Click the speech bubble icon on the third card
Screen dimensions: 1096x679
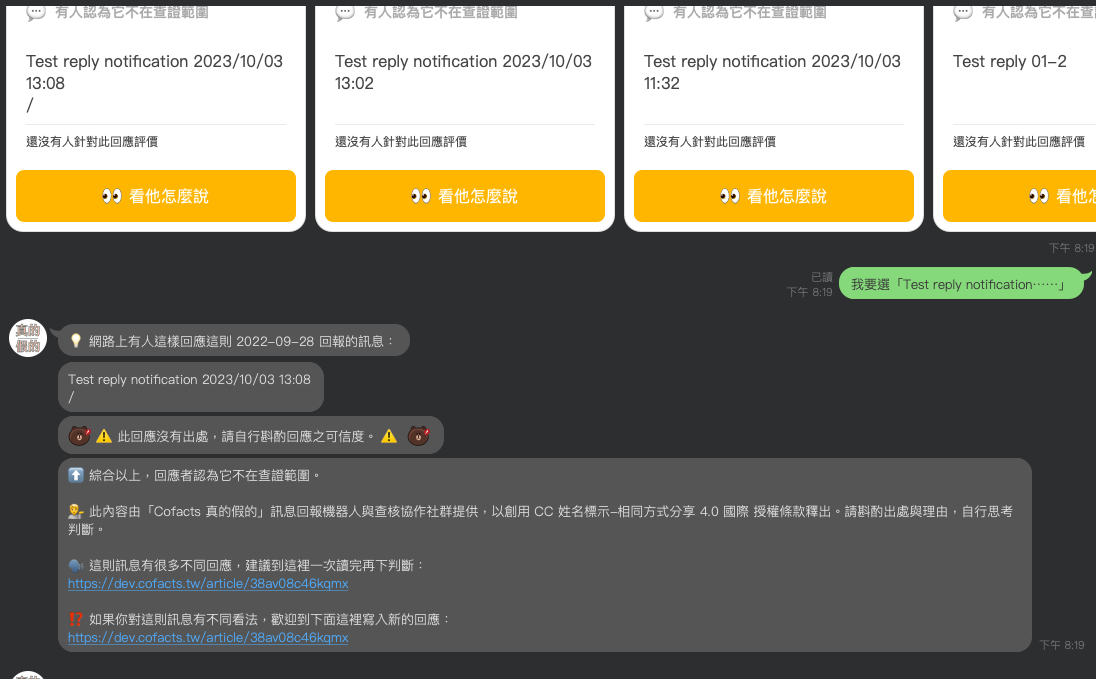[654, 12]
